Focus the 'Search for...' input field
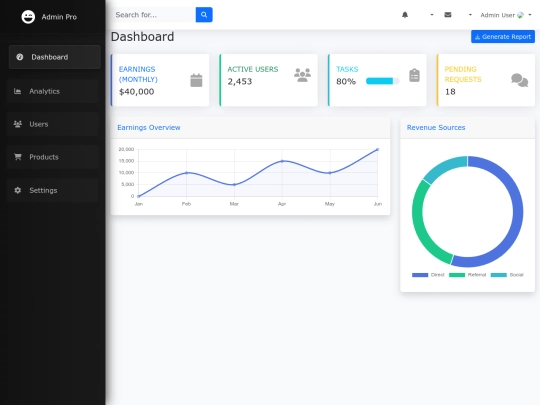This screenshot has height=405, width=540. [x=154, y=15]
